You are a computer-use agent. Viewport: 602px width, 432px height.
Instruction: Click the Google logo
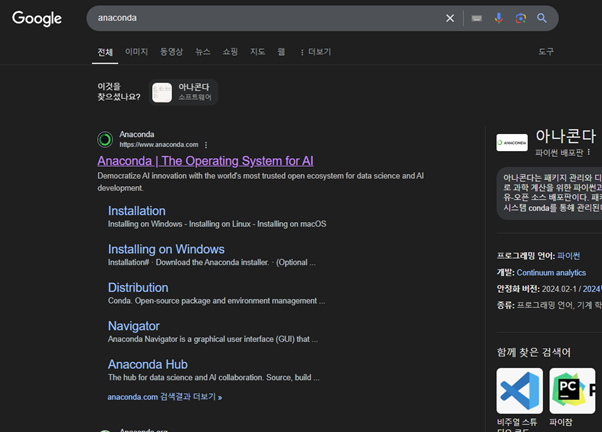(37, 18)
